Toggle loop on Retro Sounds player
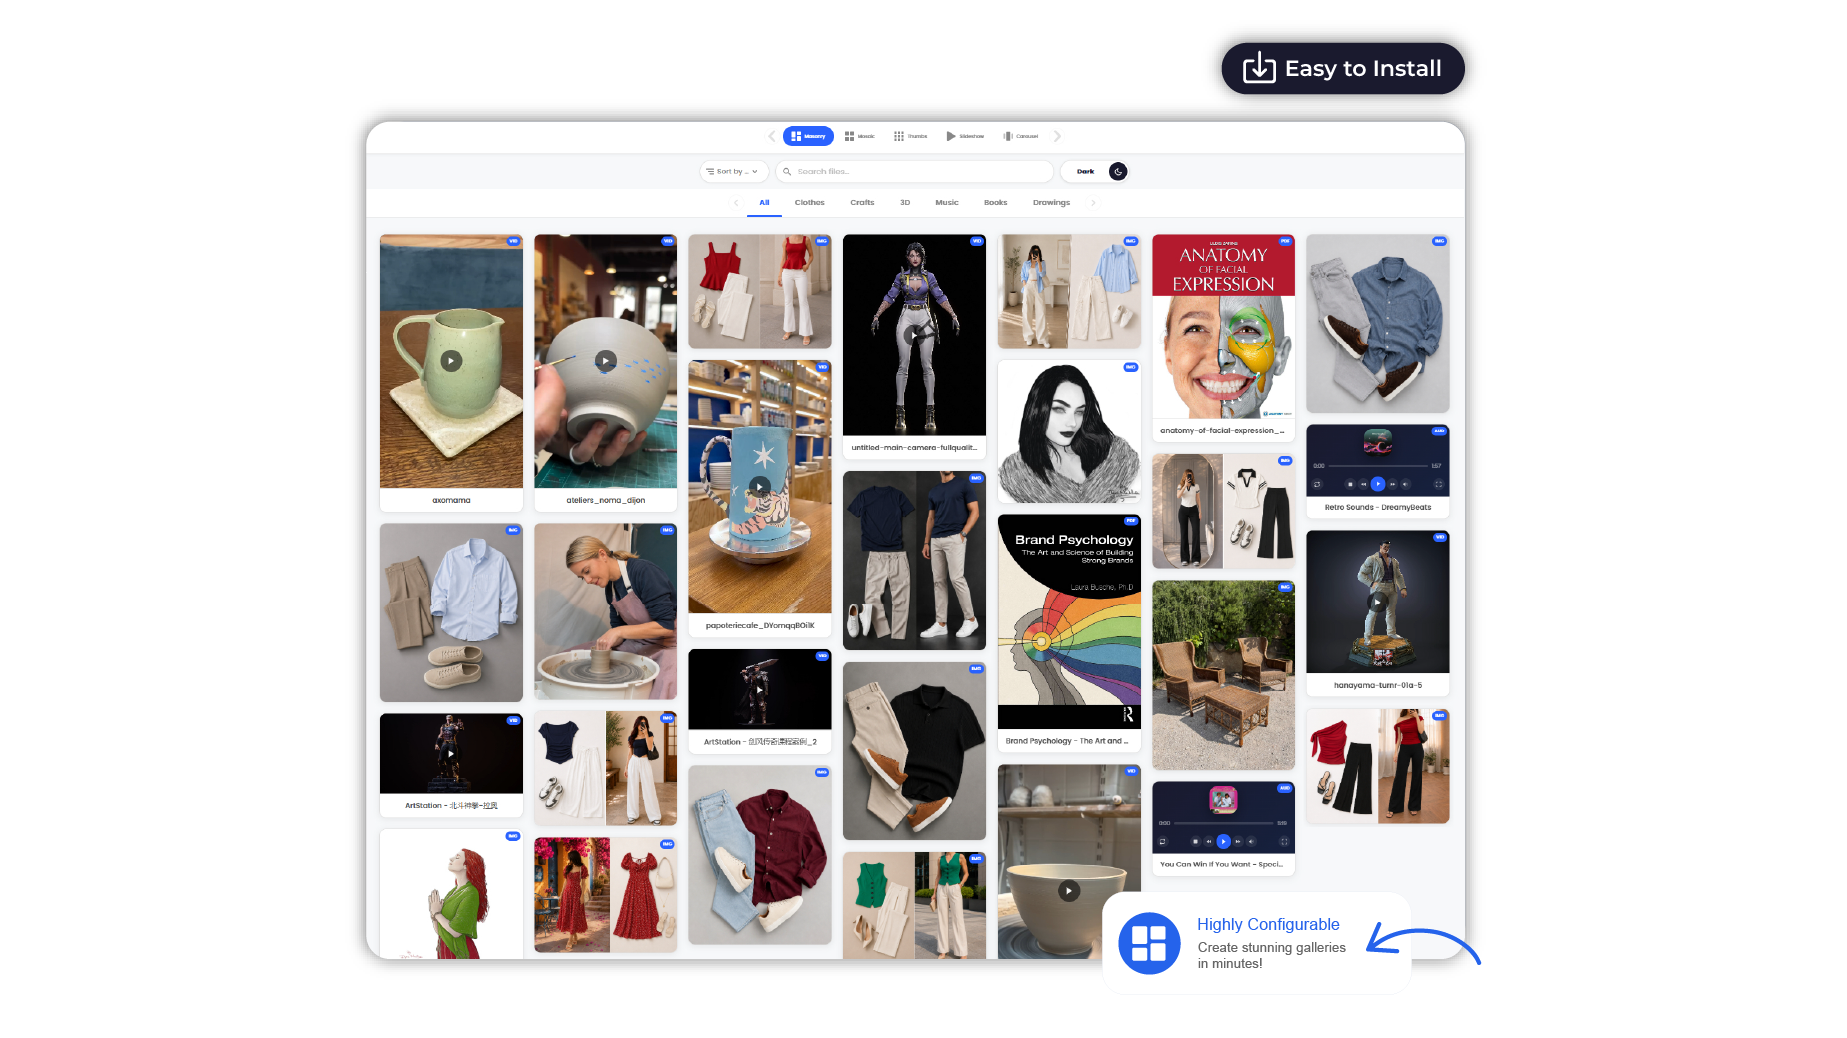The width and height of the screenshot is (1847, 1038). 1317,484
